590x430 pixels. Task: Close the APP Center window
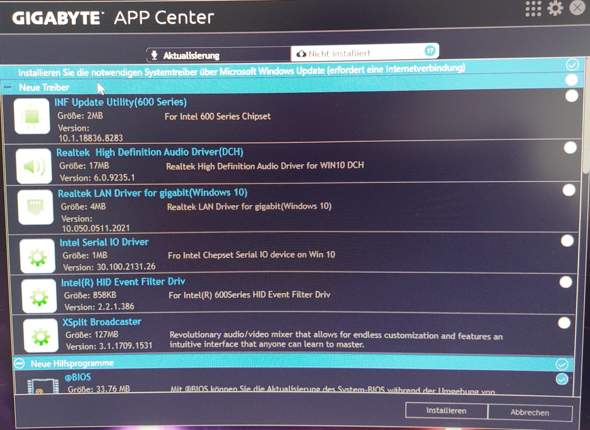[577, 8]
